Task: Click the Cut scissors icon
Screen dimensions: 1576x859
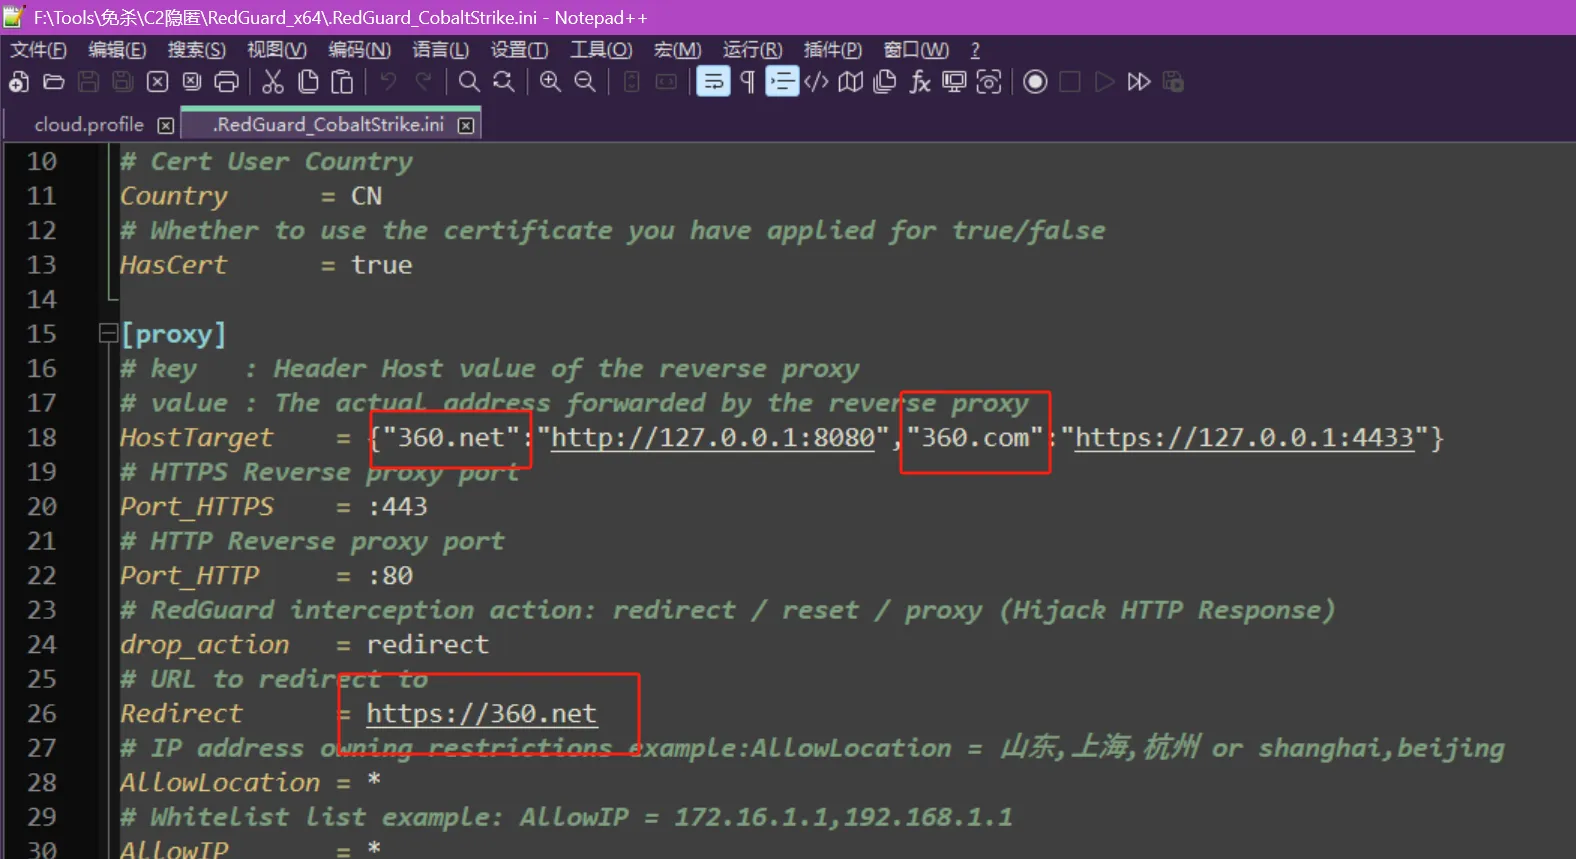Action: (x=273, y=82)
